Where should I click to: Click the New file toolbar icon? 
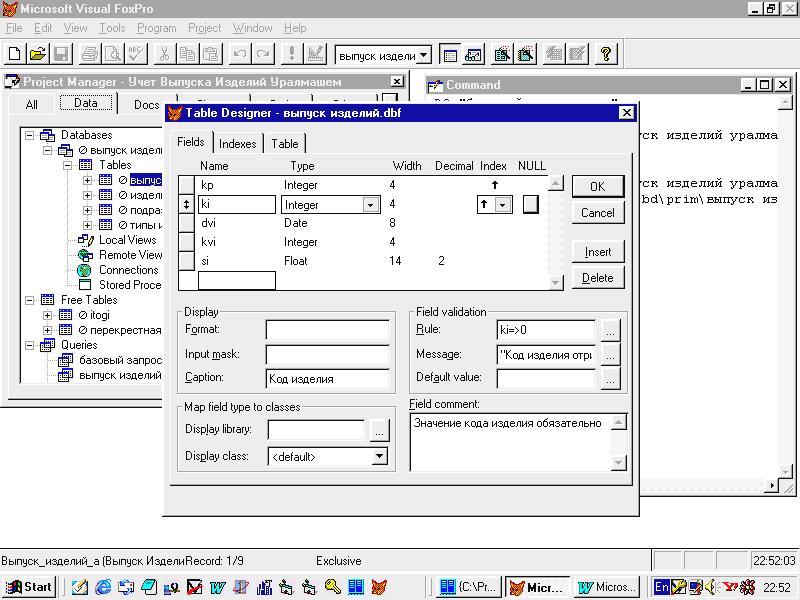(15, 54)
